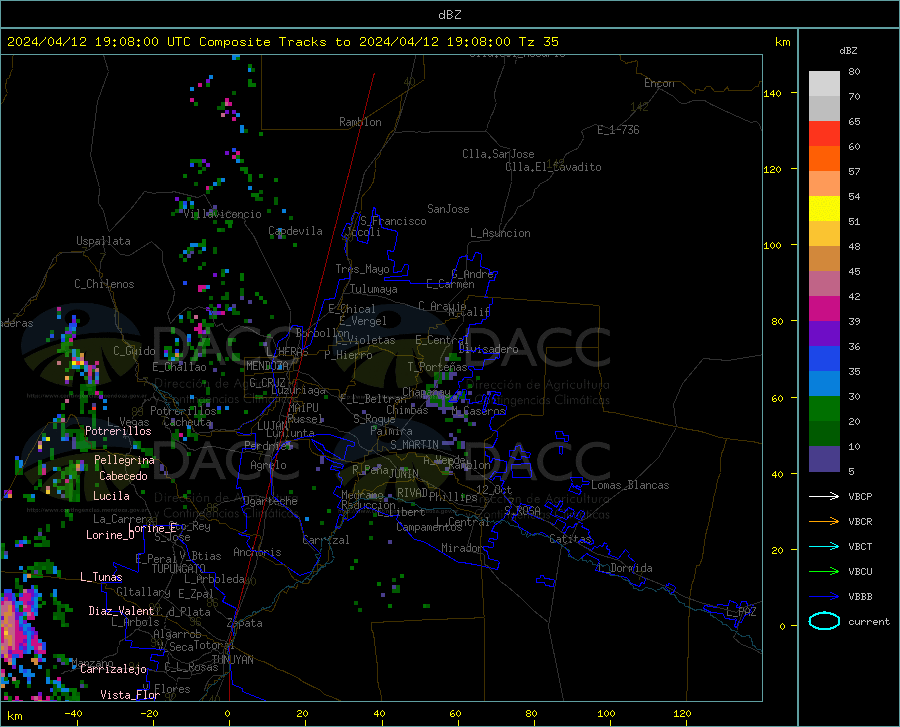This screenshot has height=727, width=900.
Task: Click the Zapata map label
Action: (245, 623)
